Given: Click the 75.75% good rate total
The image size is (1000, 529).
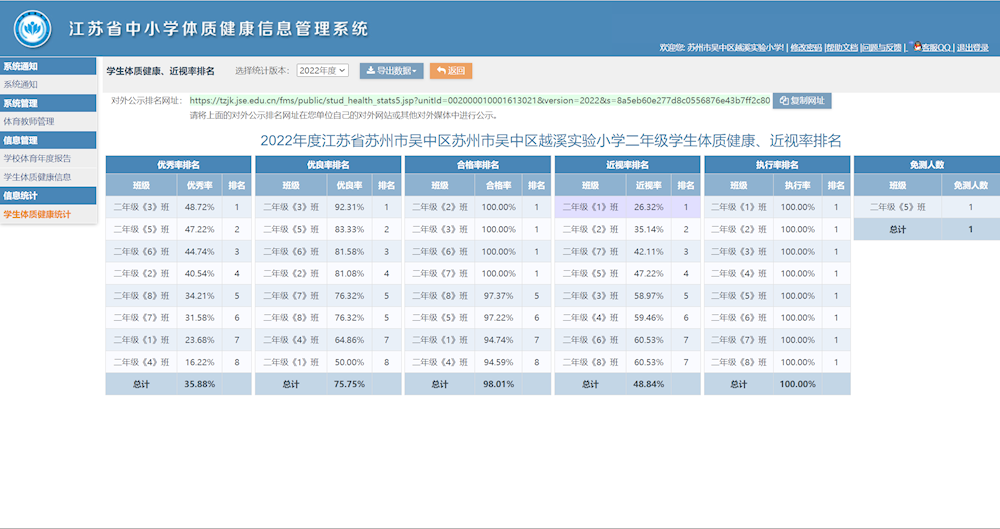Looking at the screenshot, I should (x=349, y=384).
